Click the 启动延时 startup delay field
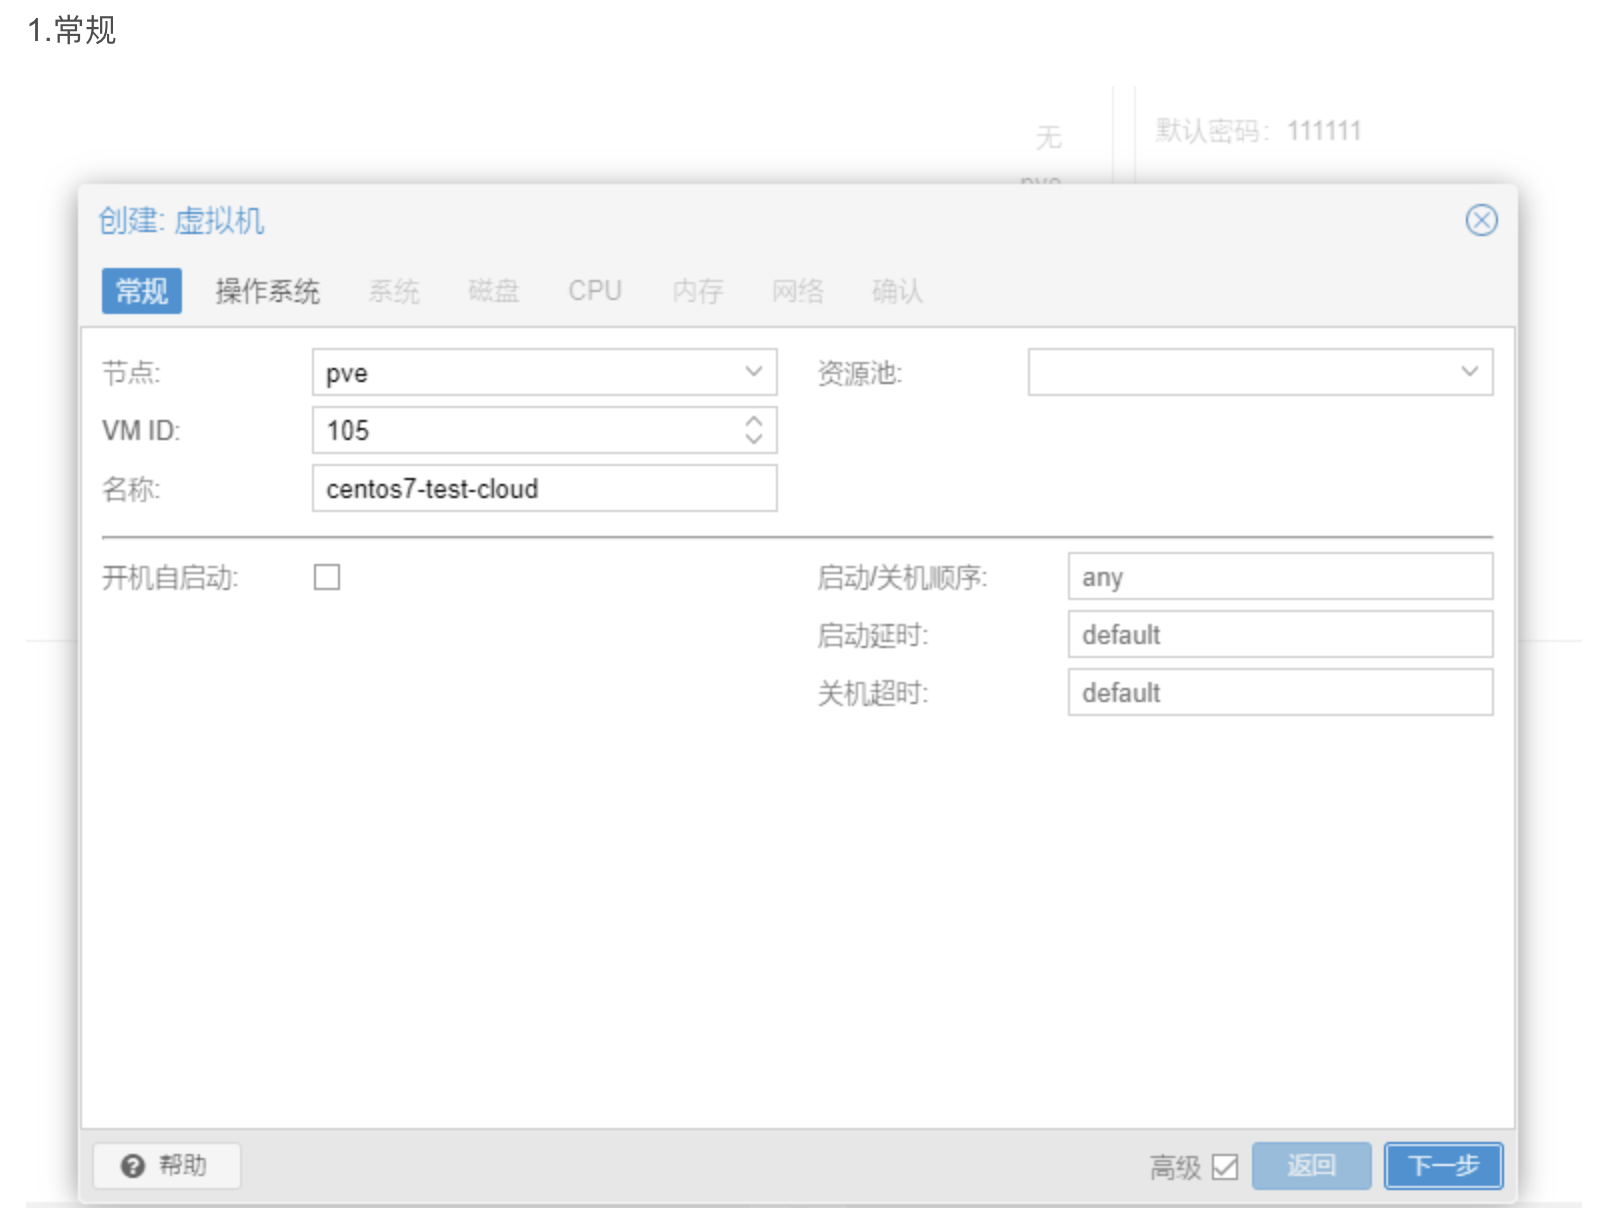The width and height of the screenshot is (1598, 1208). (x=1279, y=635)
